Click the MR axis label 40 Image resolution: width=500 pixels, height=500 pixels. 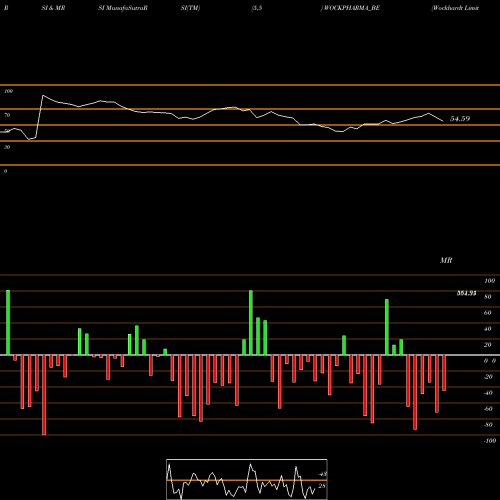pyautogui.click(x=487, y=329)
